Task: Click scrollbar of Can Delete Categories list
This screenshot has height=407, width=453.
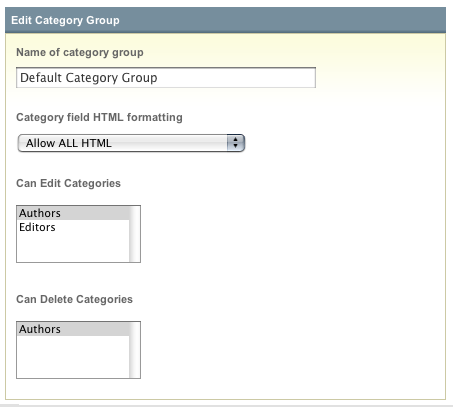Action: (x=135, y=350)
